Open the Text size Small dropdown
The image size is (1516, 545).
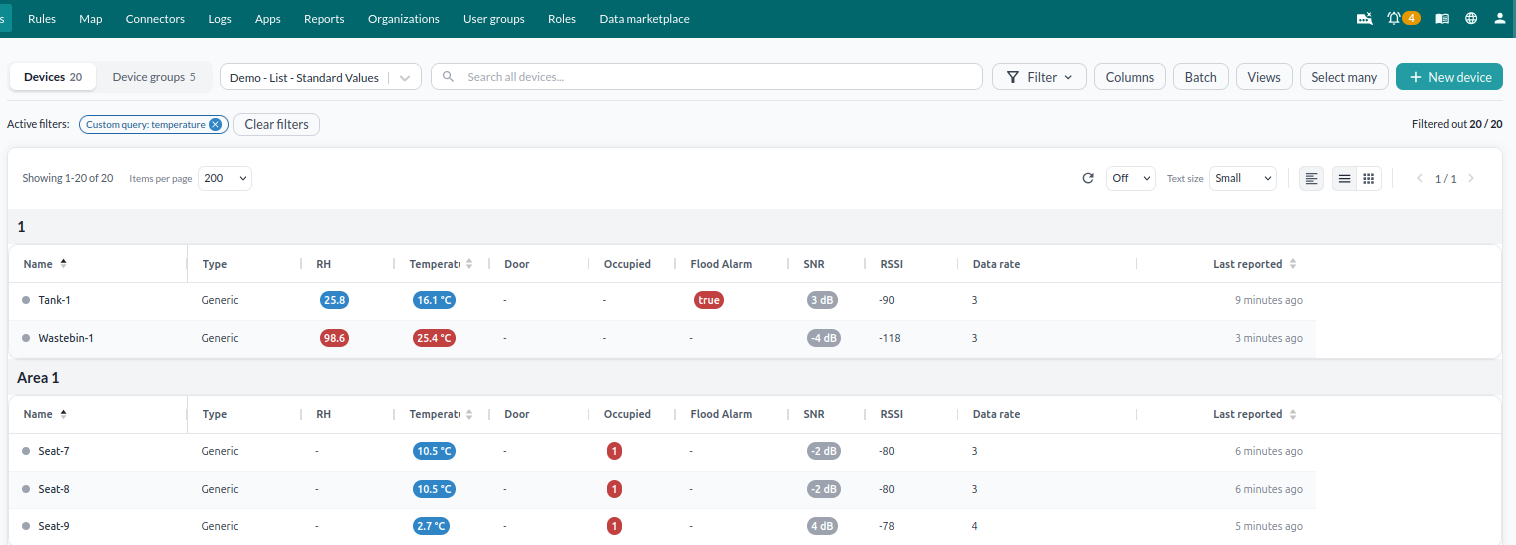(1243, 178)
